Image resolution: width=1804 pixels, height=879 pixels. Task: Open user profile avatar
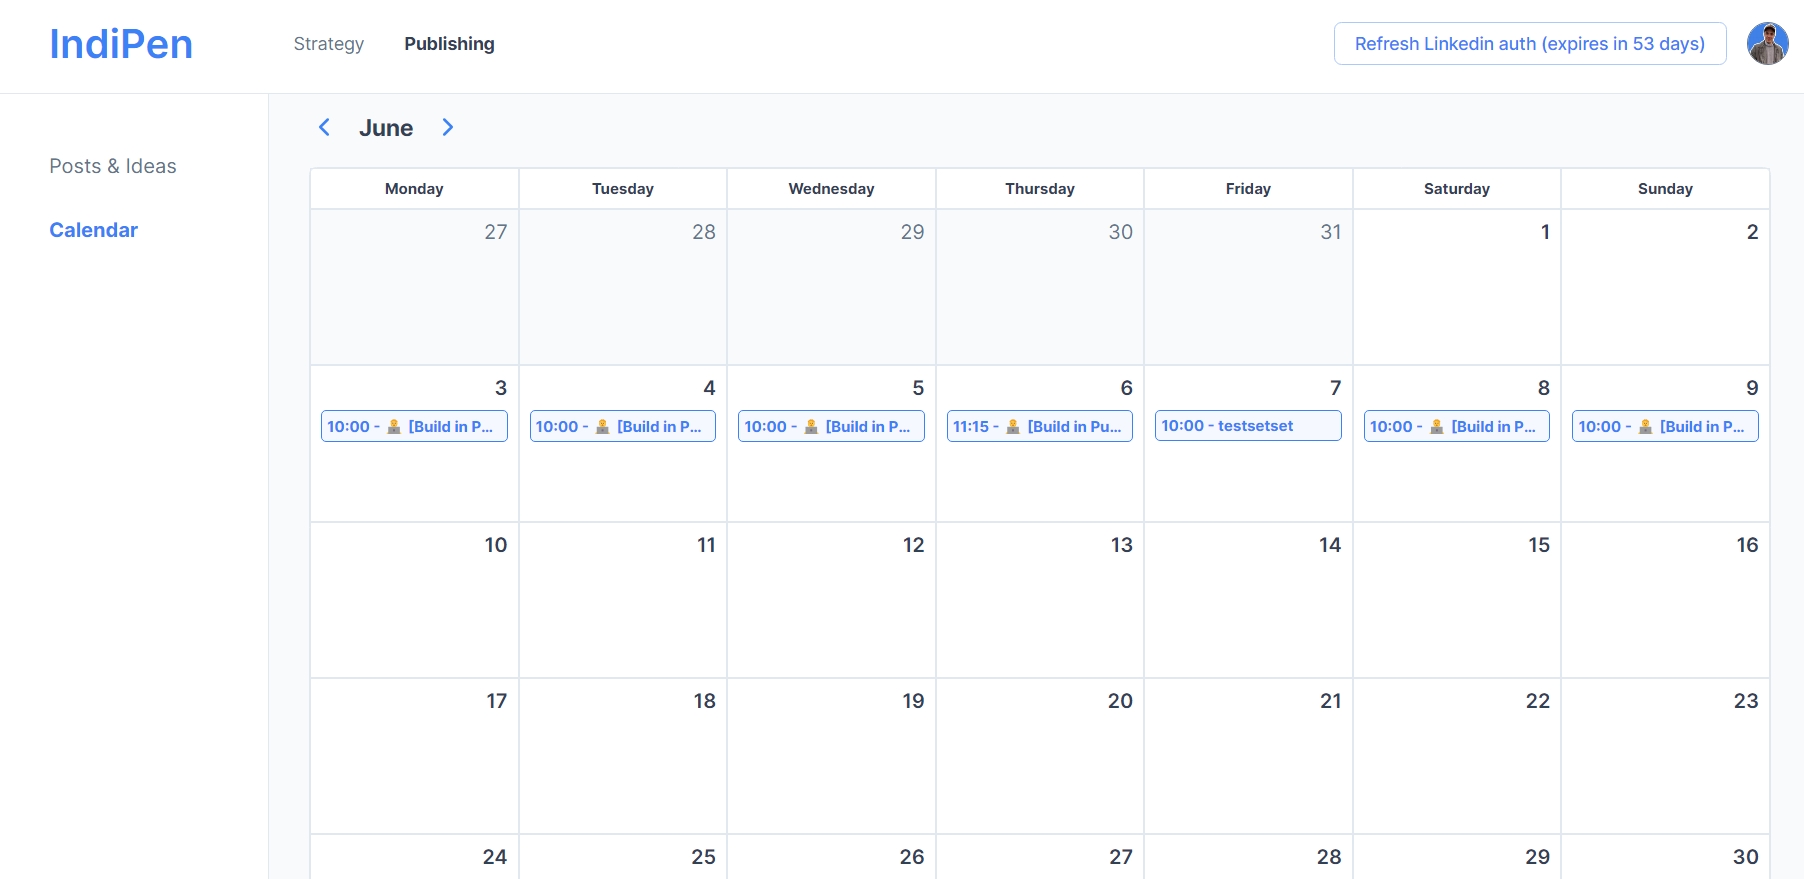click(x=1767, y=44)
